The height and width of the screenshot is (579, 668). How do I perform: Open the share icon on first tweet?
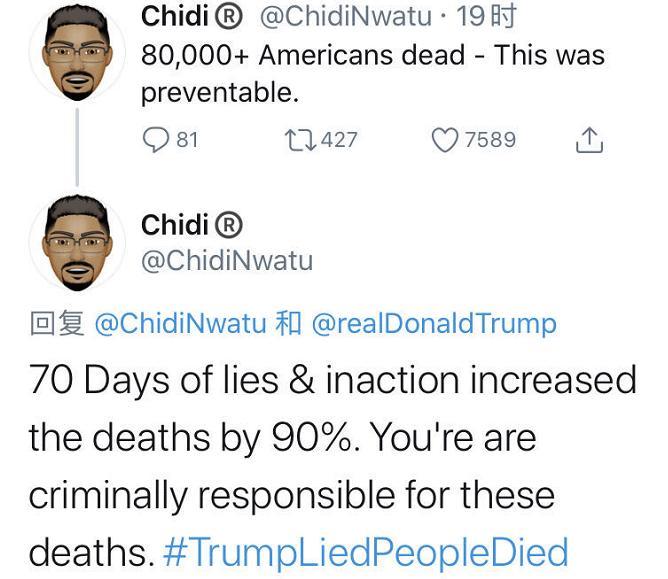(x=590, y=141)
